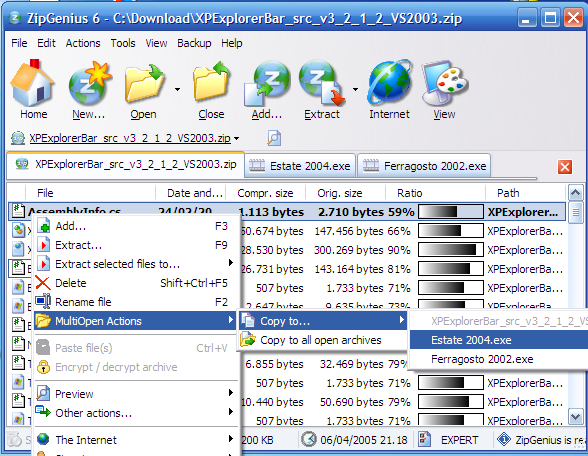Sort by Orig. size column header
Screen dimensions: 588x456
coord(345,193)
